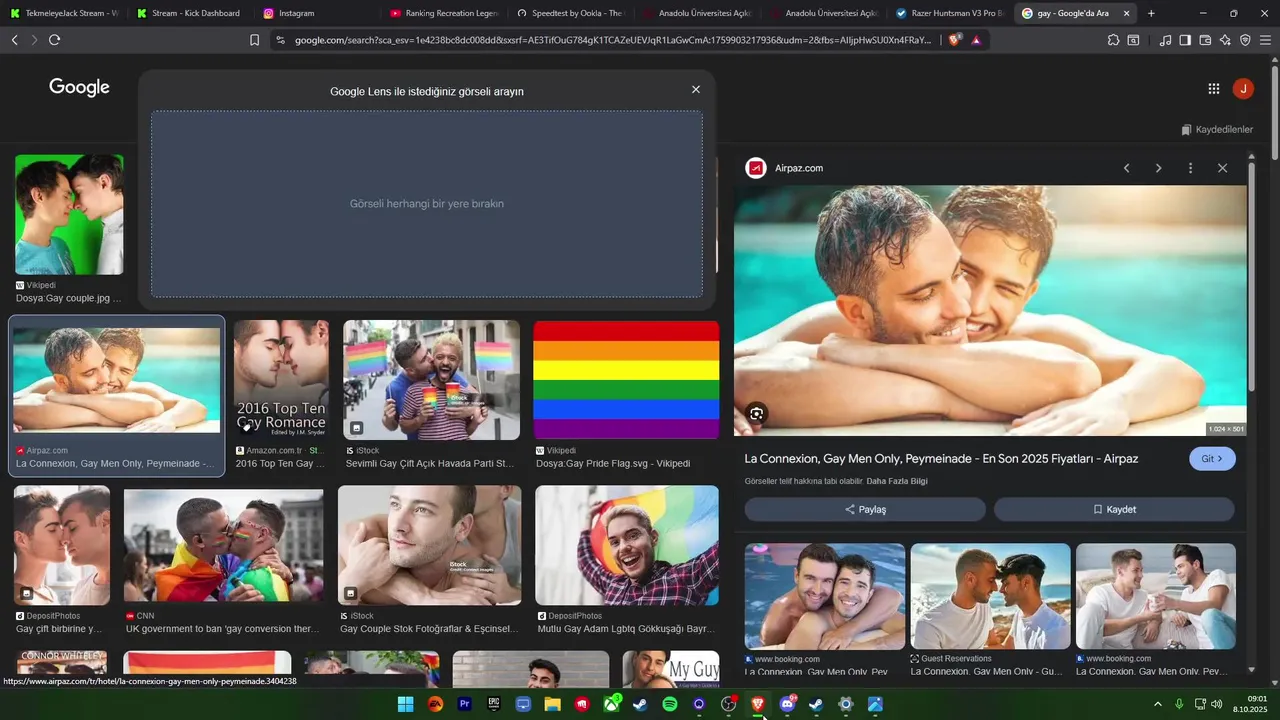Open a new browser tab
1280x720 pixels.
pos(1151,13)
